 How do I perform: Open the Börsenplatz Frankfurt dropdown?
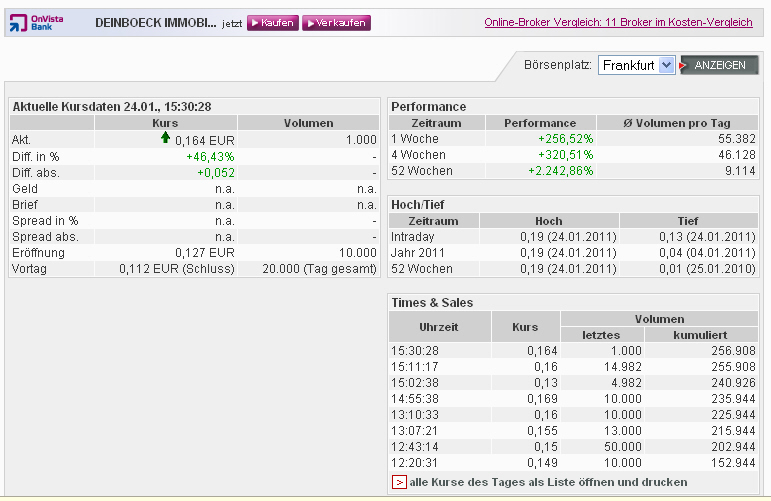coord(636,65)
